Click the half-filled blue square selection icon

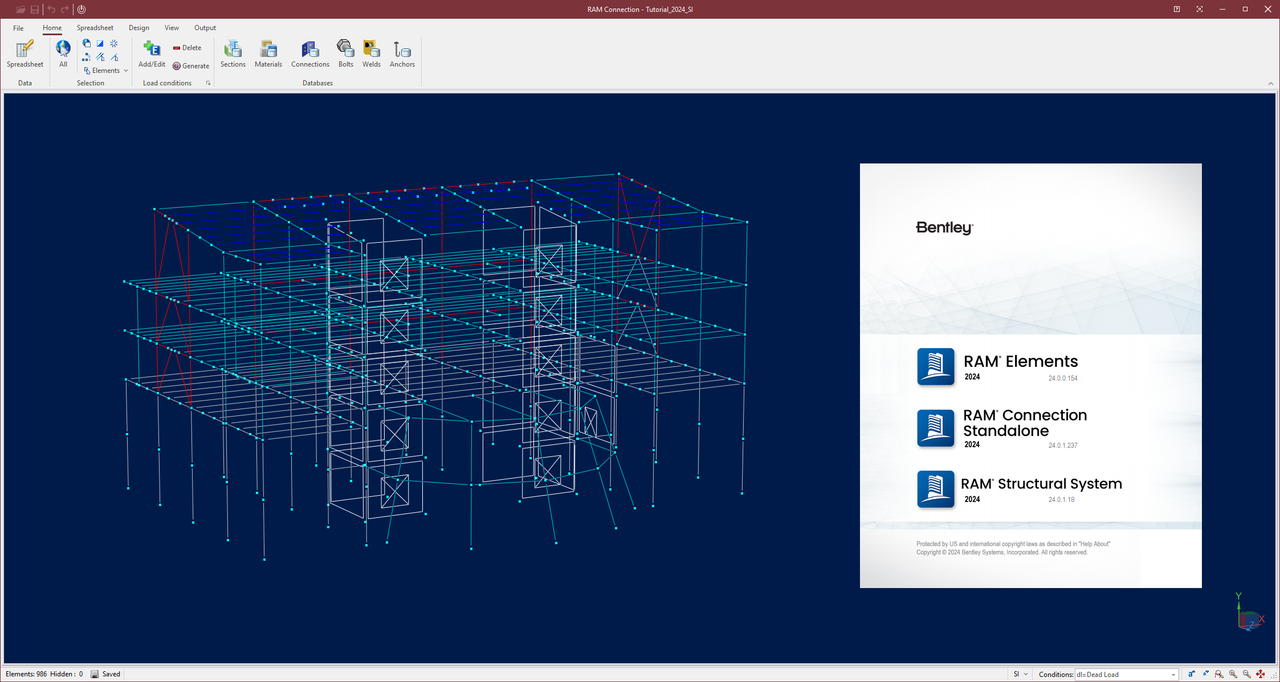pyautogui.click(x=100, y=43)
